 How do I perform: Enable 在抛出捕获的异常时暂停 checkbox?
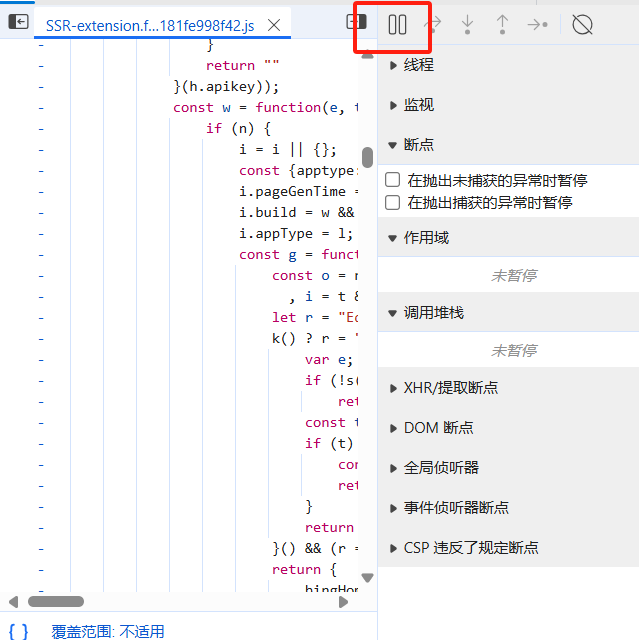point(394,202)
